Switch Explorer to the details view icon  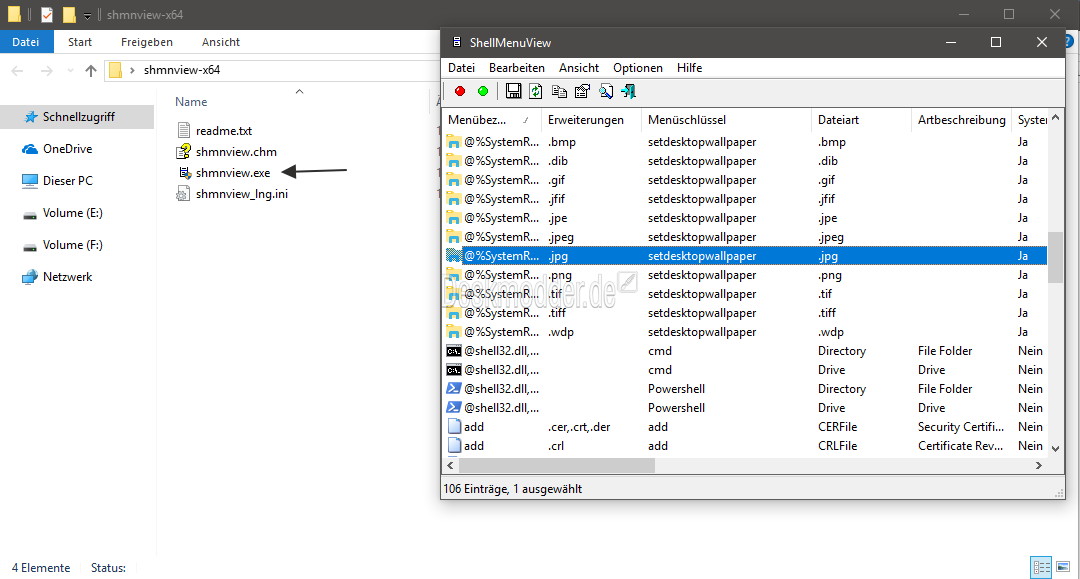tap(1041, 567)
